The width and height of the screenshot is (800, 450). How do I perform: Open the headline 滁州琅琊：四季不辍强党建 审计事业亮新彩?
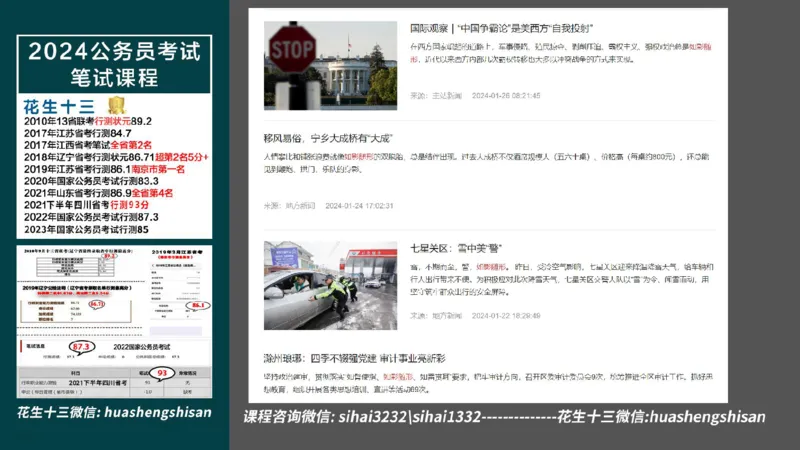pos(355,359)
